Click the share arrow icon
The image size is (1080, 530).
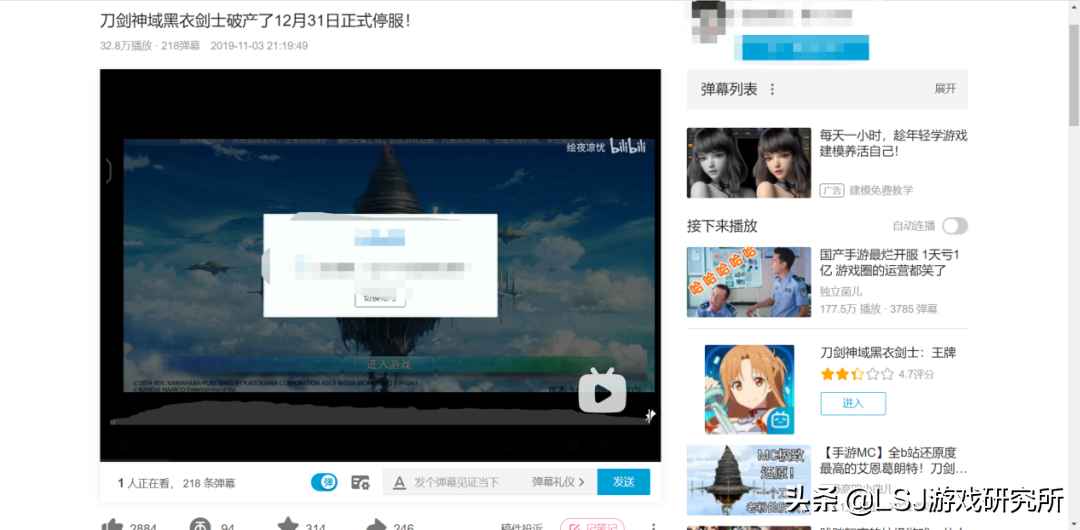(376, 524)
